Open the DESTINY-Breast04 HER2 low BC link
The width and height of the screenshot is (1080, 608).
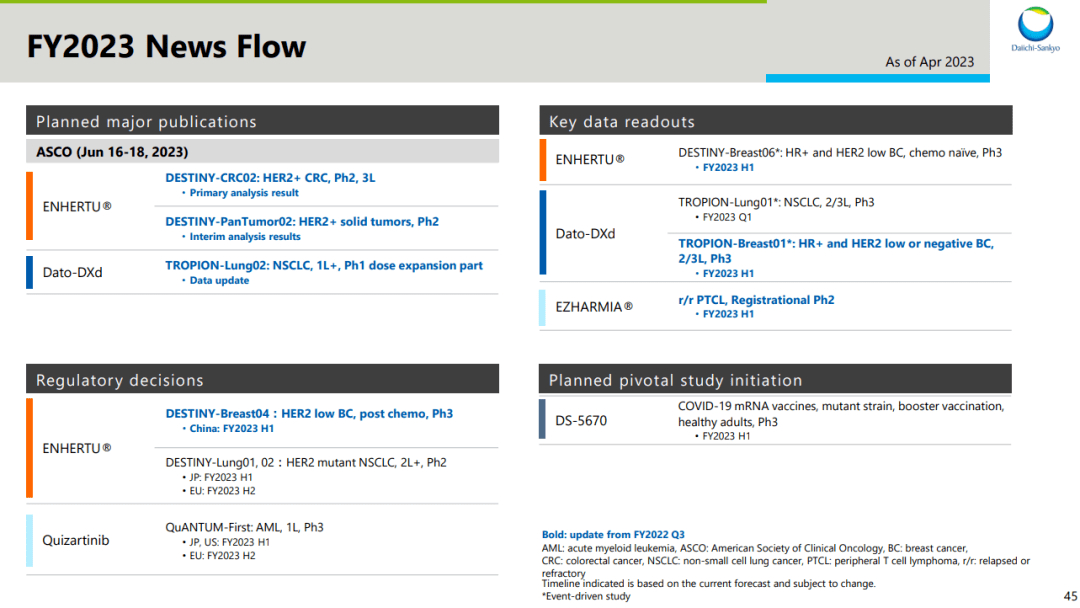click(x=308, y=413)
